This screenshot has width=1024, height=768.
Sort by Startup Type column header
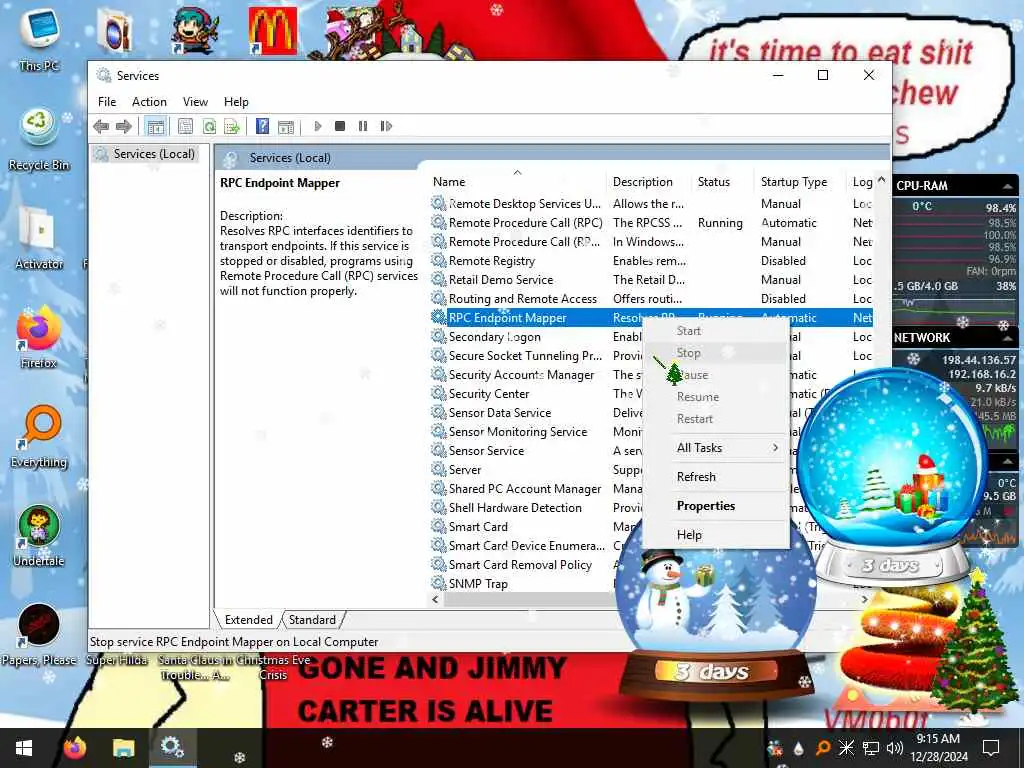(x=801, y=182)
